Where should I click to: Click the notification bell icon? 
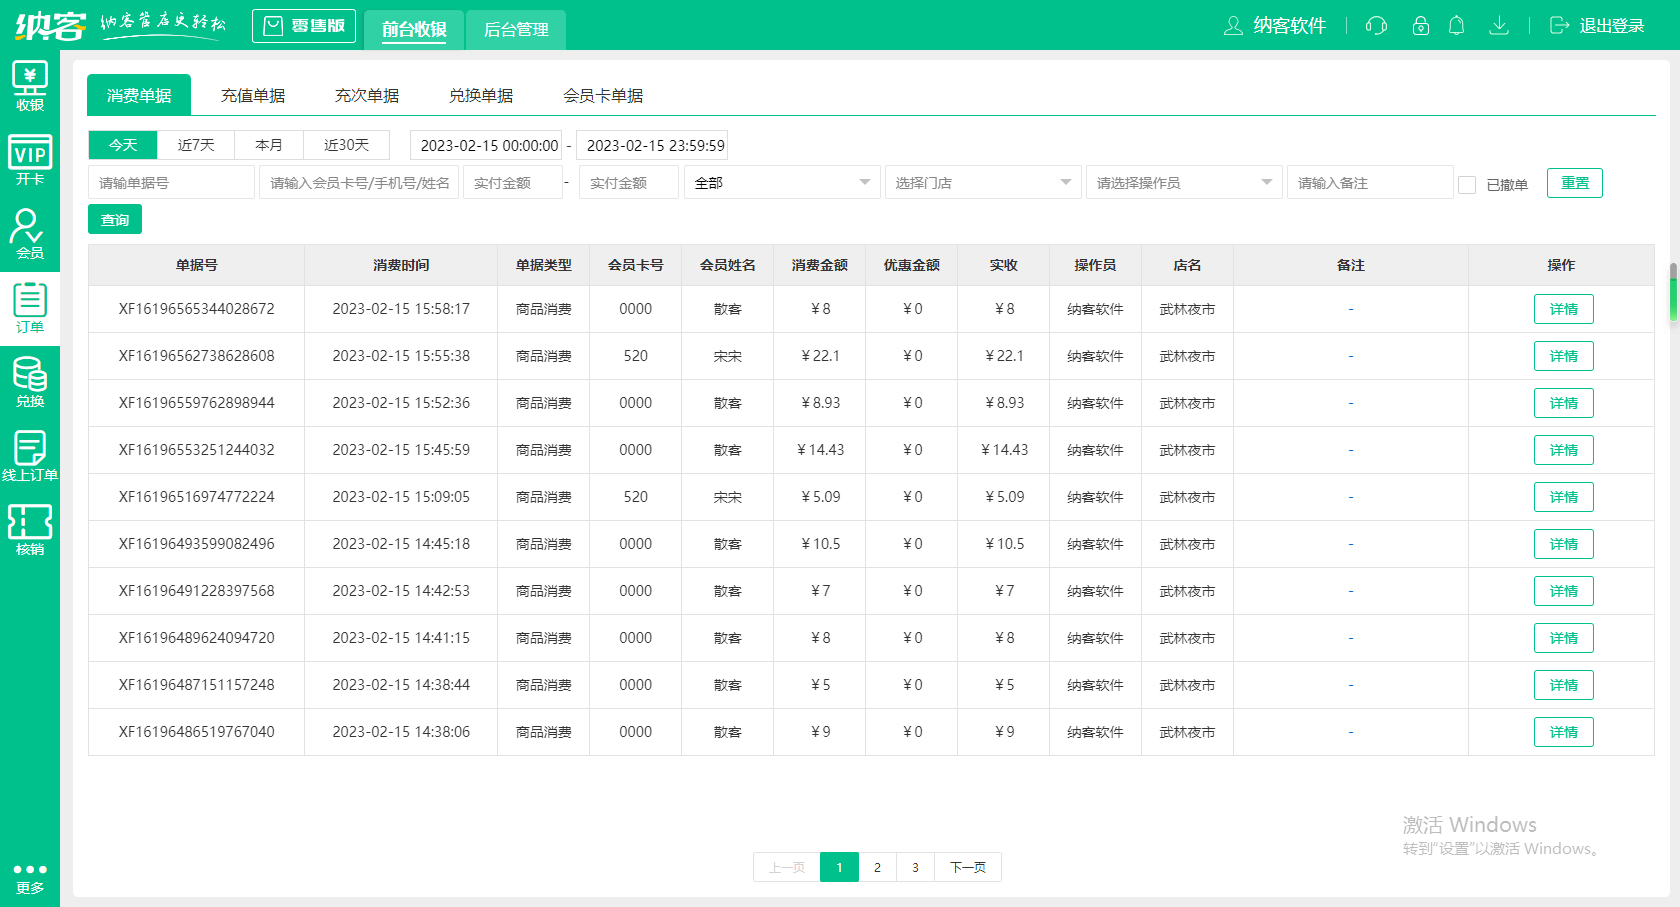[x=1457, y=26]
